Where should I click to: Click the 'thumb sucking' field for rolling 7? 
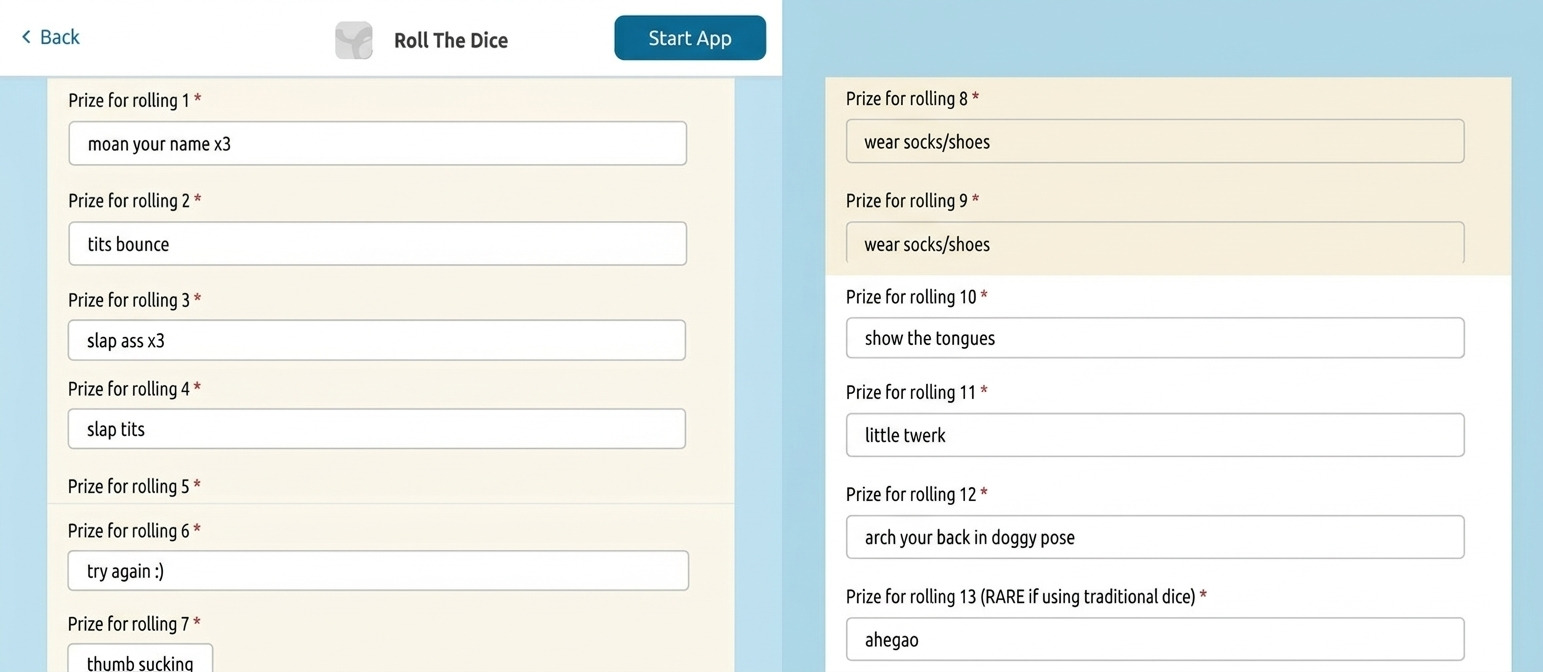(140, 659)
